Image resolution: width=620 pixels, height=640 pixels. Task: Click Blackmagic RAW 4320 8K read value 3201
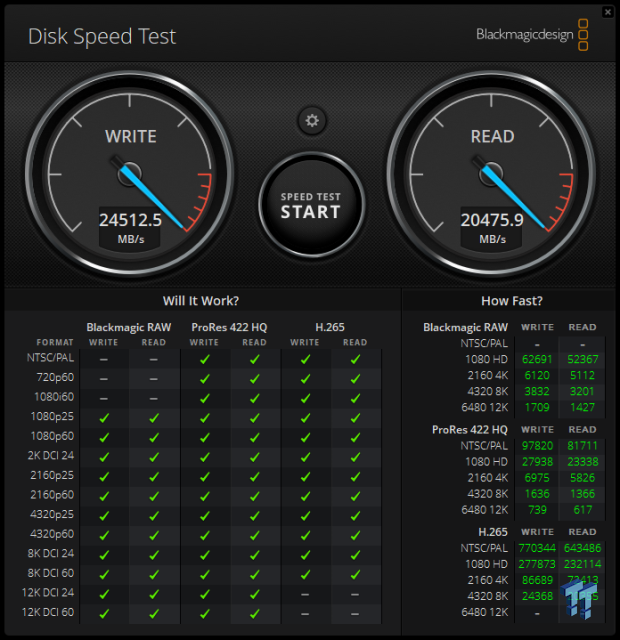pyautogui.click(x=582, y=391)
